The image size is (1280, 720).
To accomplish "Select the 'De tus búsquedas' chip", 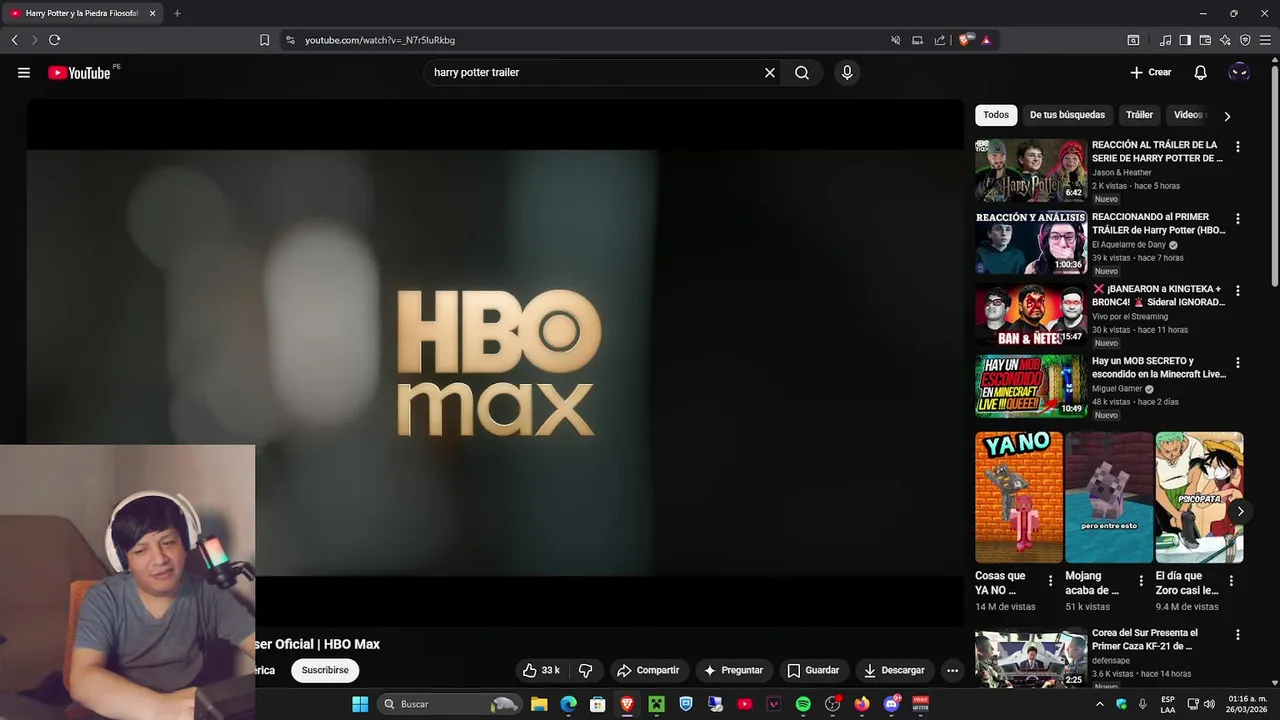I will [x=1067, y=115].
